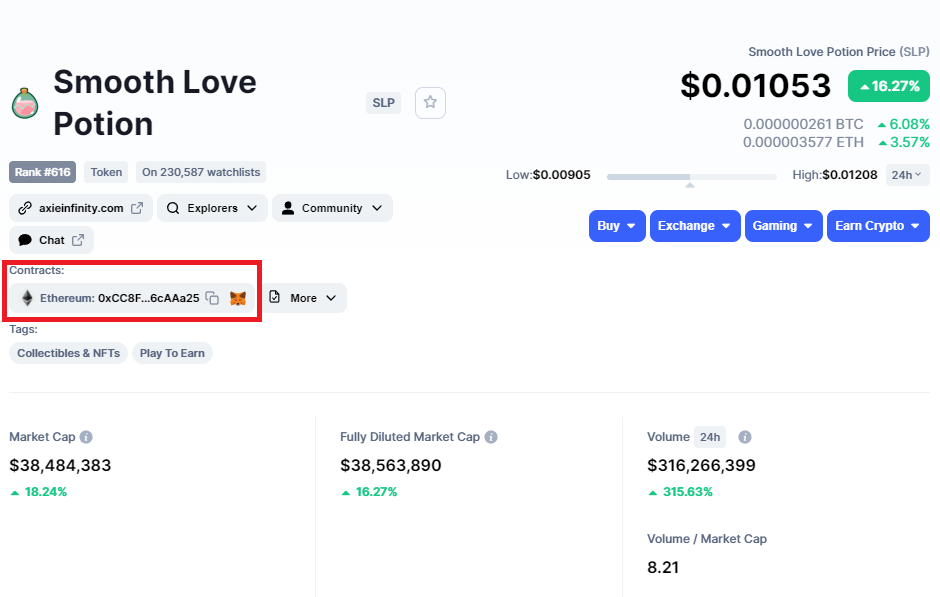Click the document icon beside More
Image resolution: width=940 pixels, height=597 pixels.
(275, 297)
